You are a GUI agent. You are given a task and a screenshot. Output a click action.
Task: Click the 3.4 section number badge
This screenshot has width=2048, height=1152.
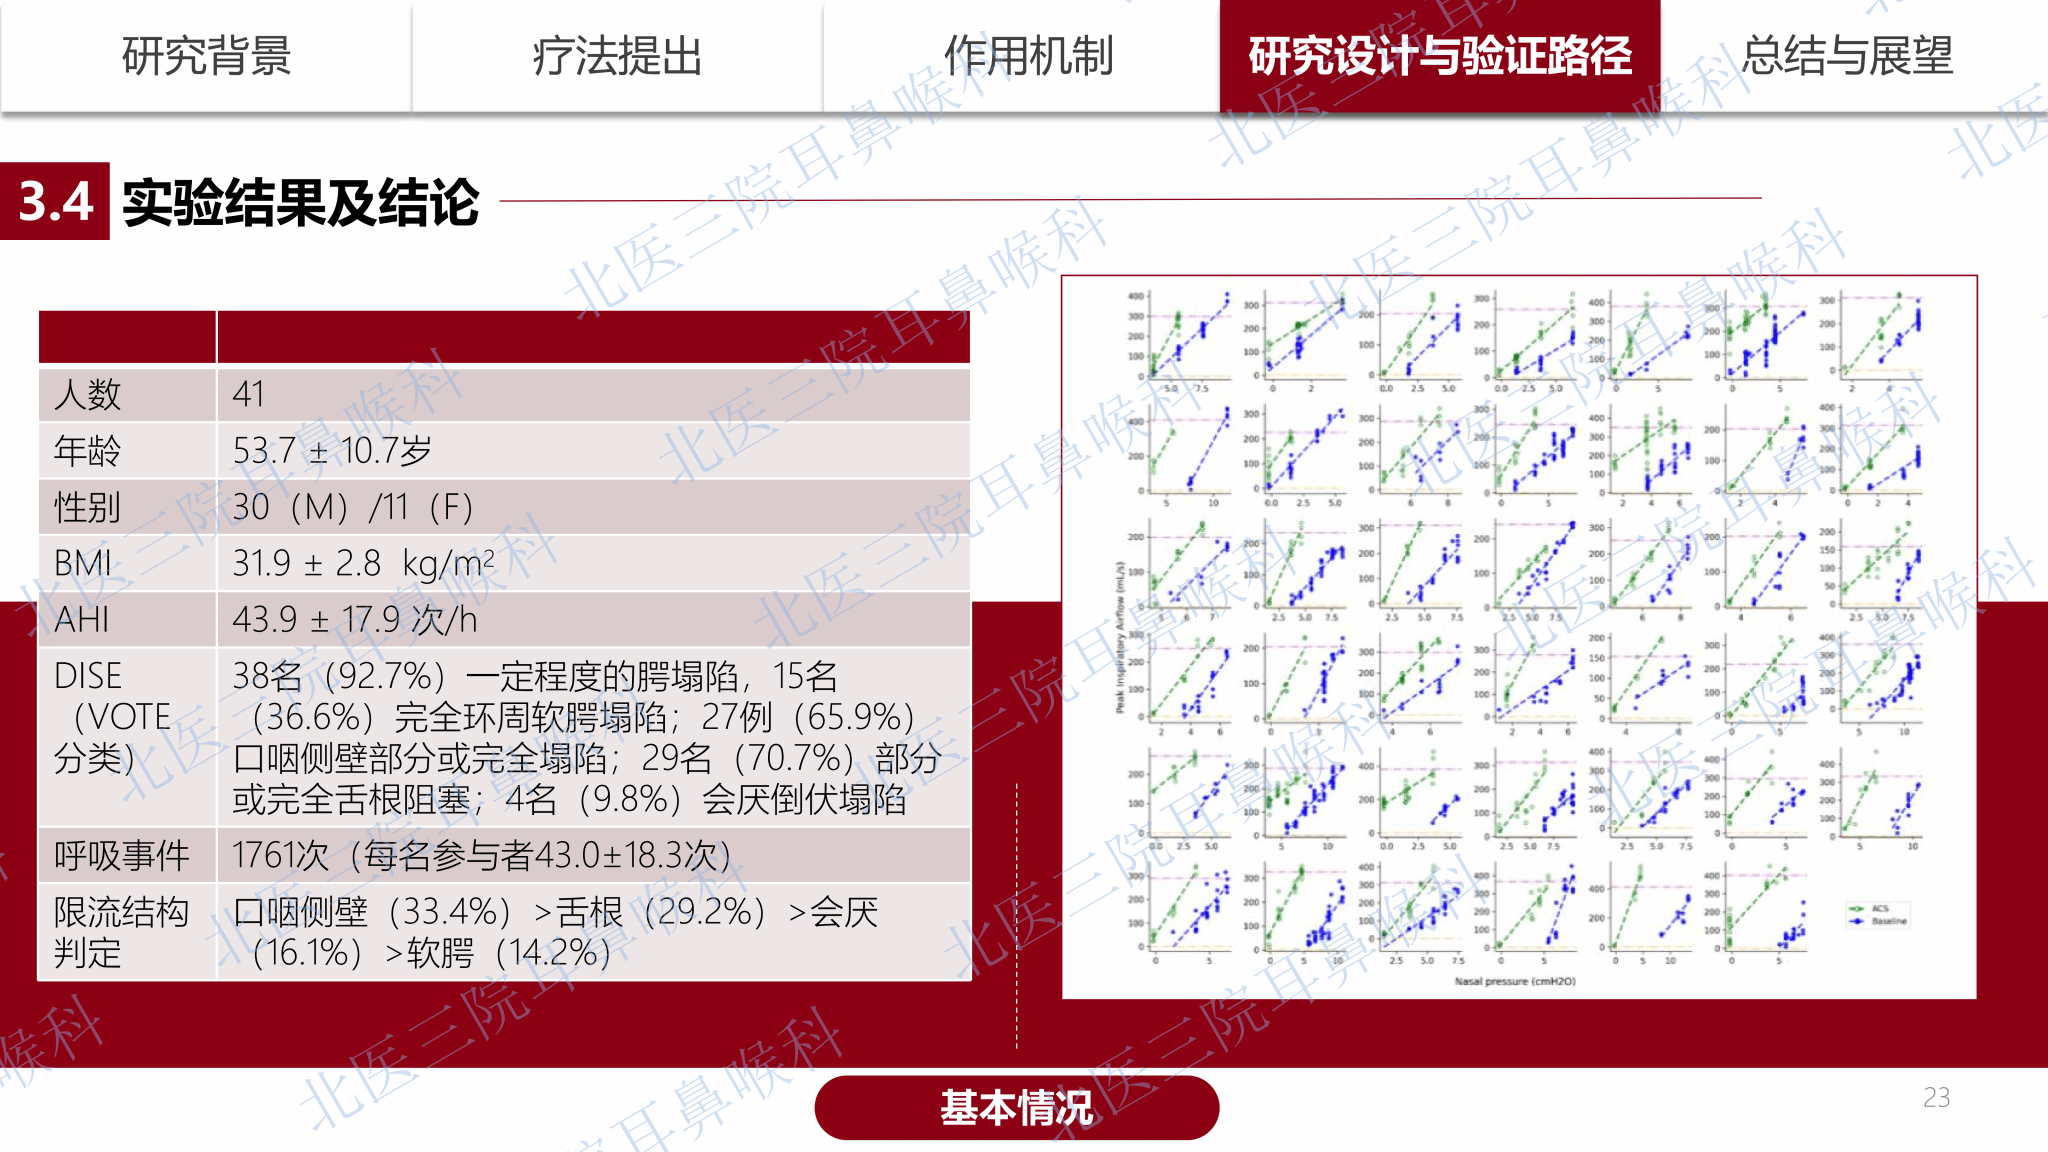click(x=55, y=201)
